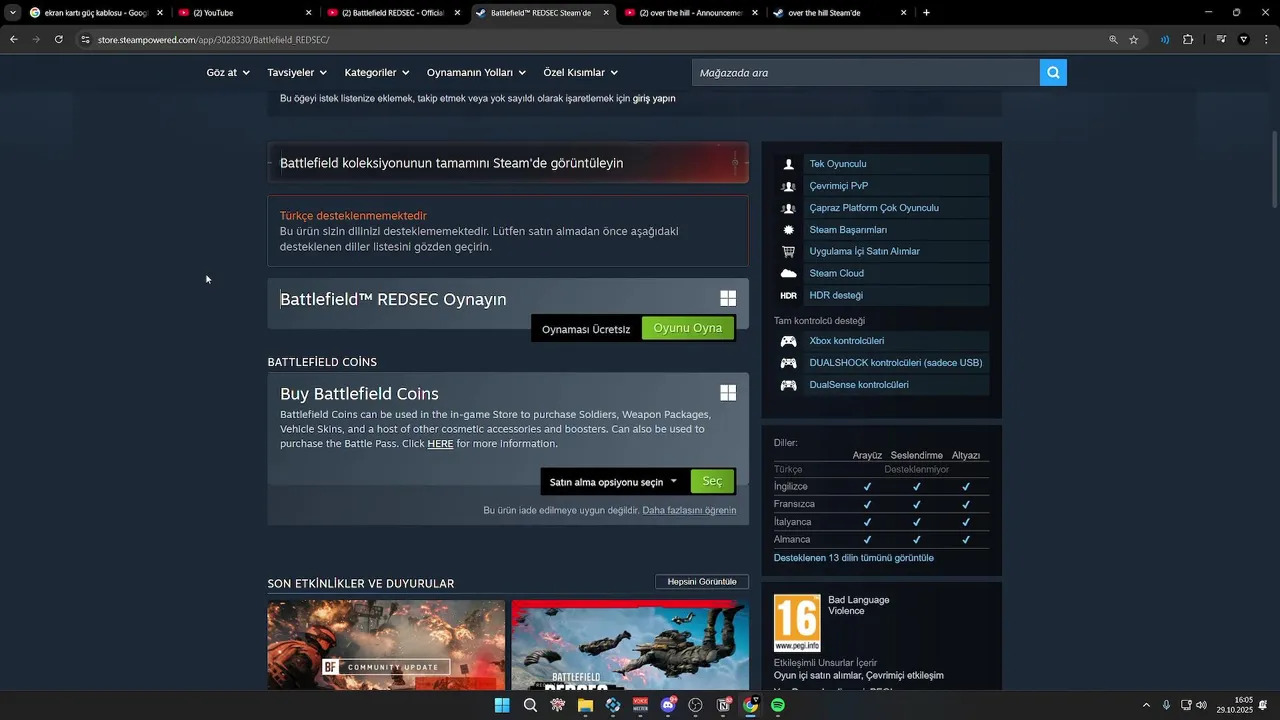Click the magnifier search button in Steam store

pos(1053,73)
